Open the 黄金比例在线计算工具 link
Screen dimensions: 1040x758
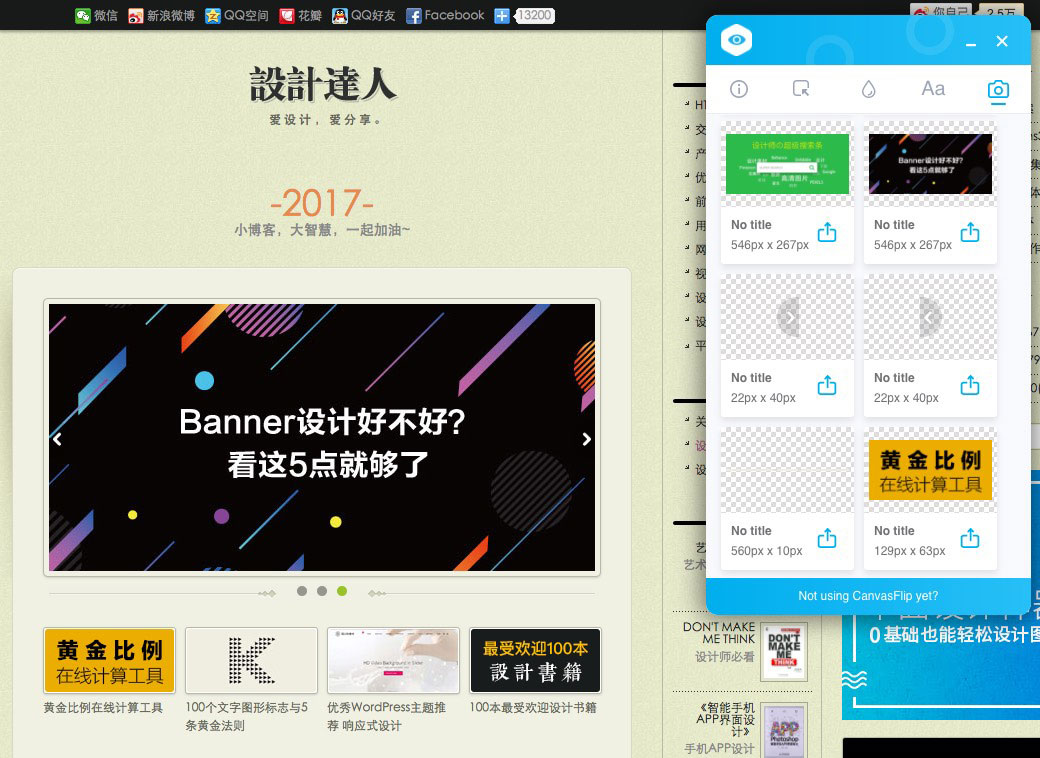[x=103, y=708]
